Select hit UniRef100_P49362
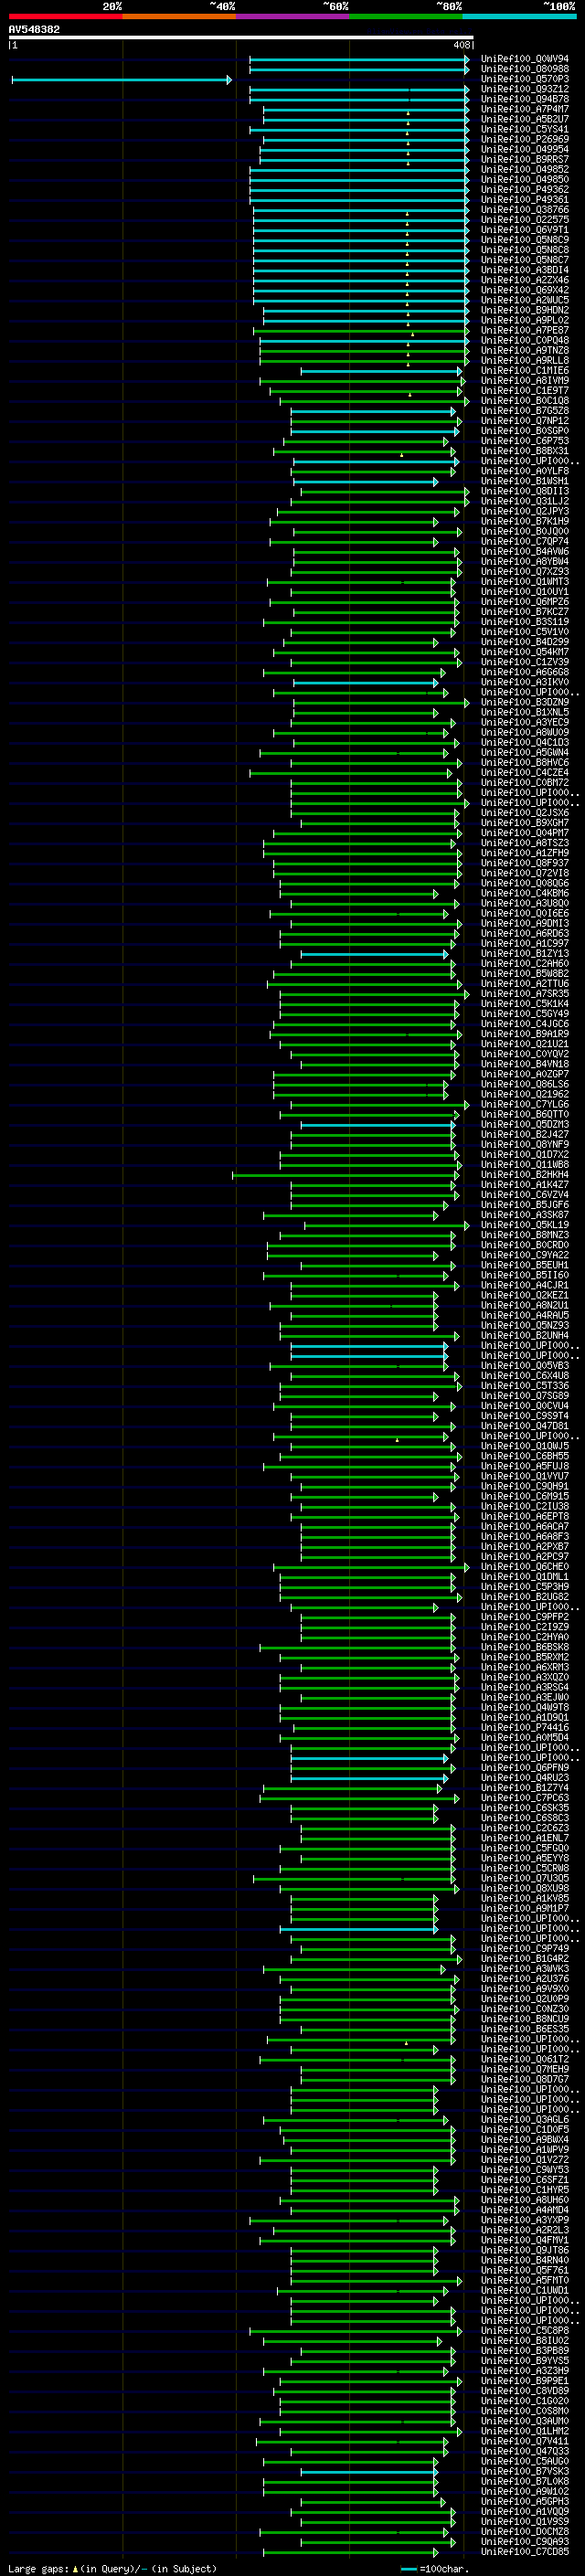The image size is (585, 2576). pos(525,189)
